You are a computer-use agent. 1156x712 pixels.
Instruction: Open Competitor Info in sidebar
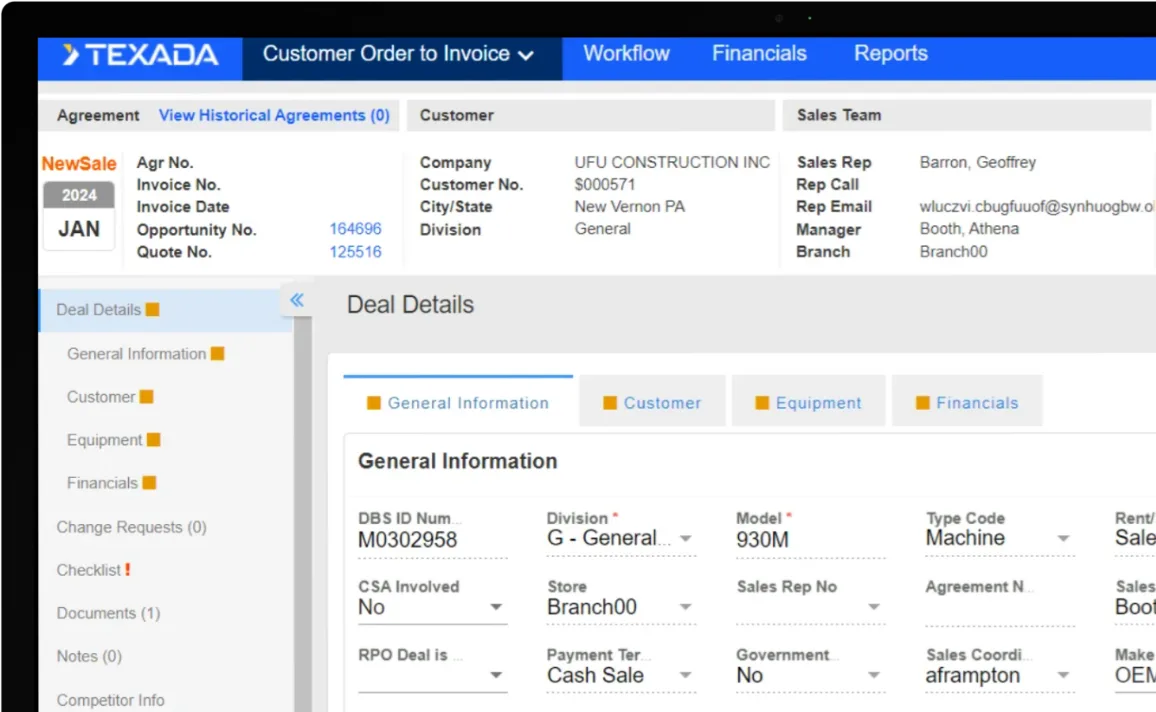[x=111, y=699]
